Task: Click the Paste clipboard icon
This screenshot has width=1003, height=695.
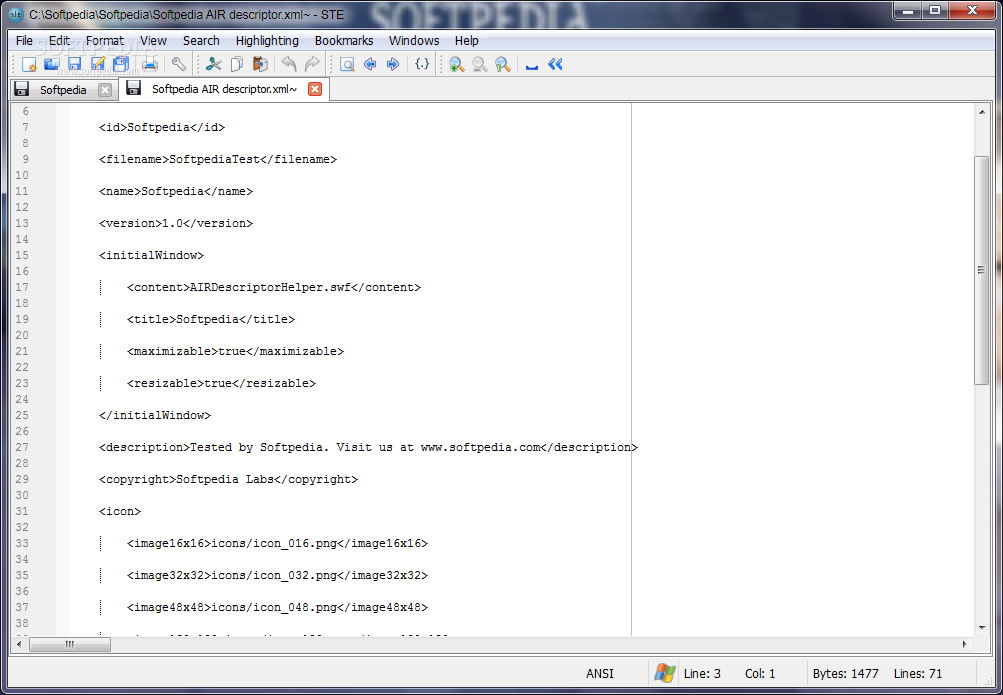Action: tap(260, 64)
